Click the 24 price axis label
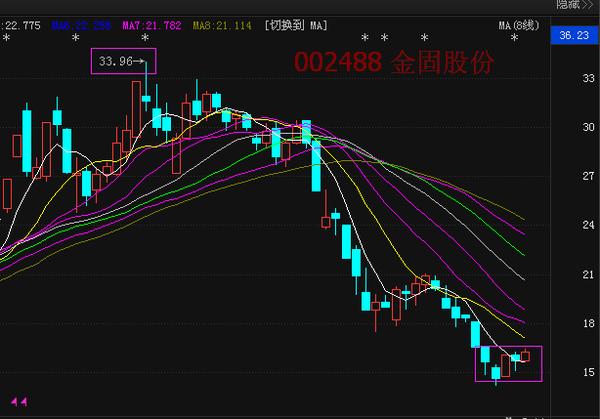Viewport: 600px width, 419px height. click(589, 225)
